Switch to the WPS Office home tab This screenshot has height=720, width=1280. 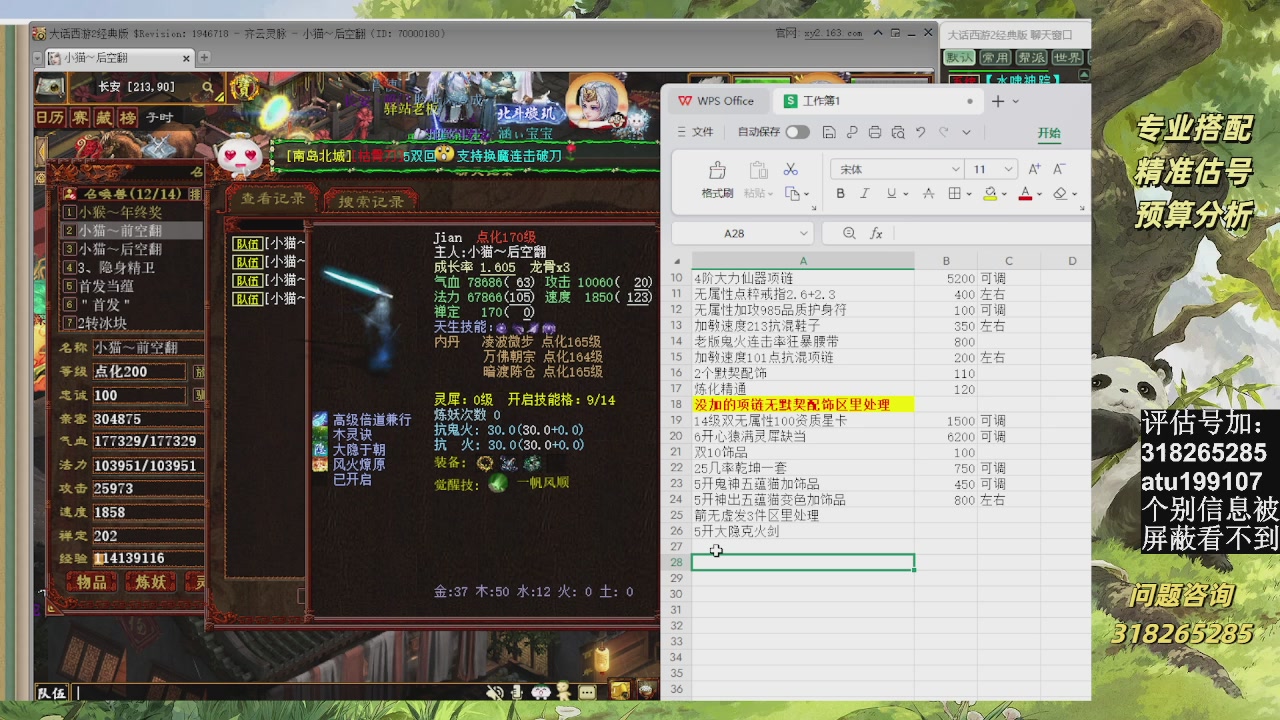(x=716, y=101)
